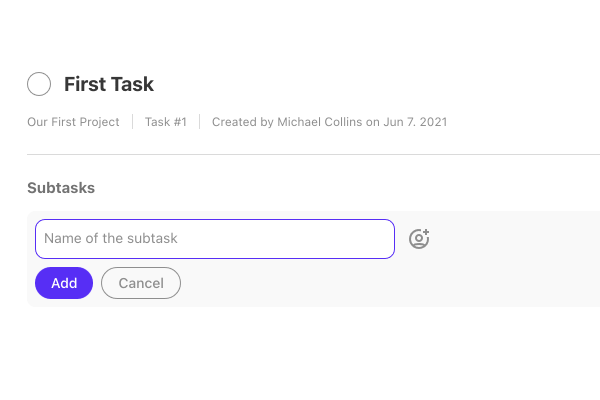Confirm the new subtask with Add
This screenshot has height=400, width=600.
point(64,283)
